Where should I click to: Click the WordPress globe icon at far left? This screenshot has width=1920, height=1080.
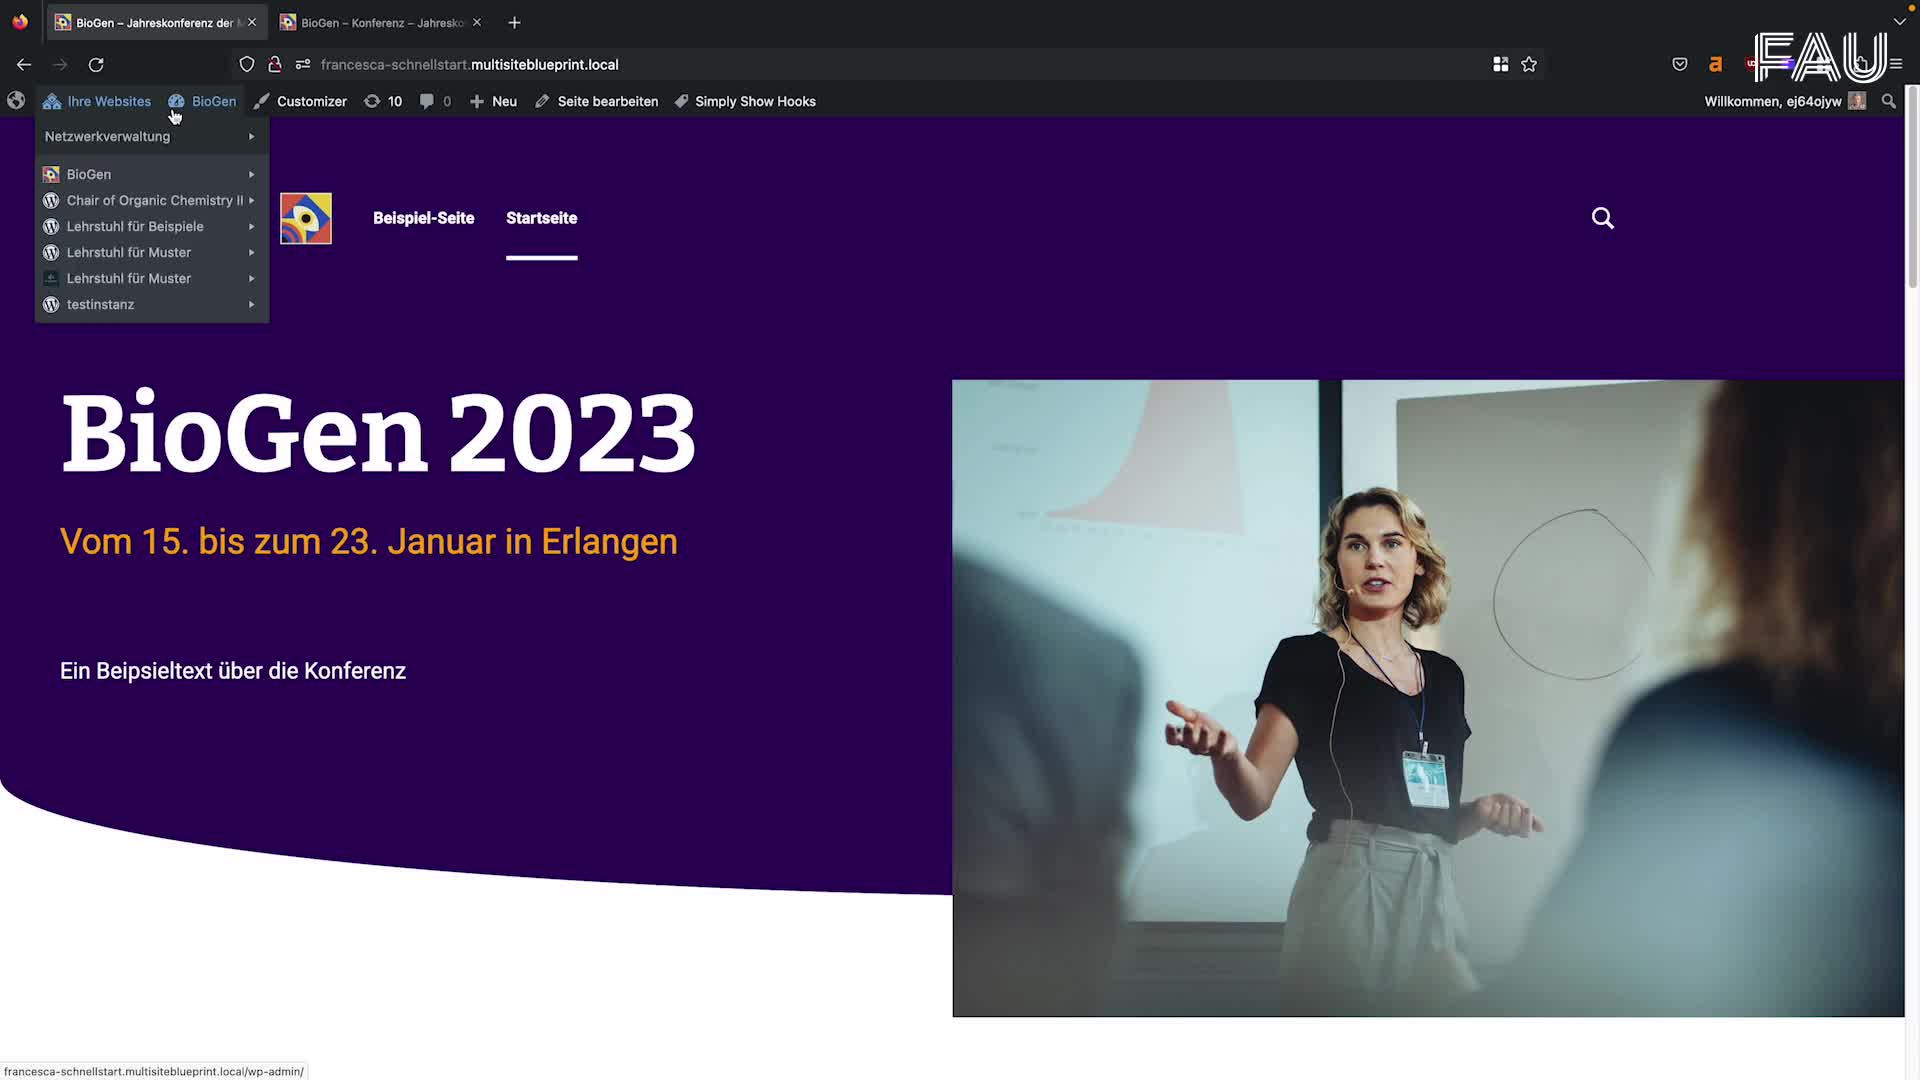click(x=15, y=101)
